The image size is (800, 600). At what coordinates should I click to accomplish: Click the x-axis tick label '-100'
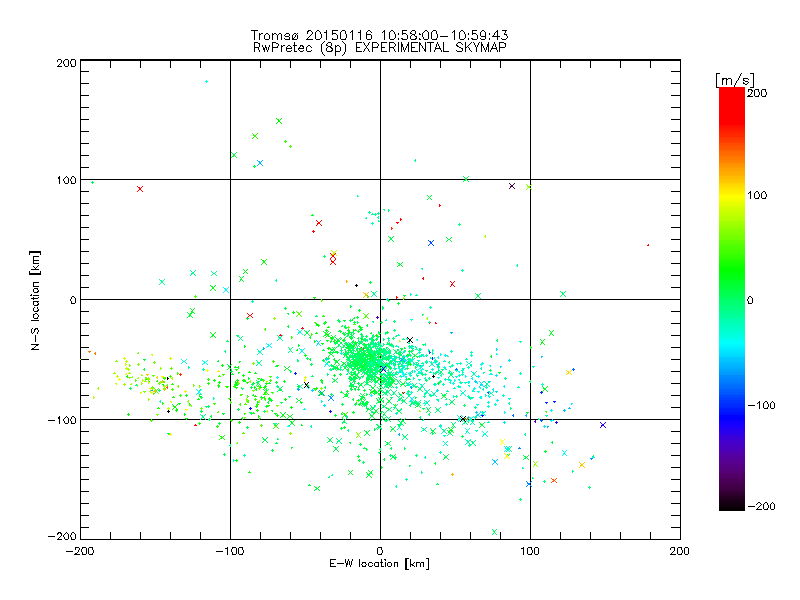(230, 551)
